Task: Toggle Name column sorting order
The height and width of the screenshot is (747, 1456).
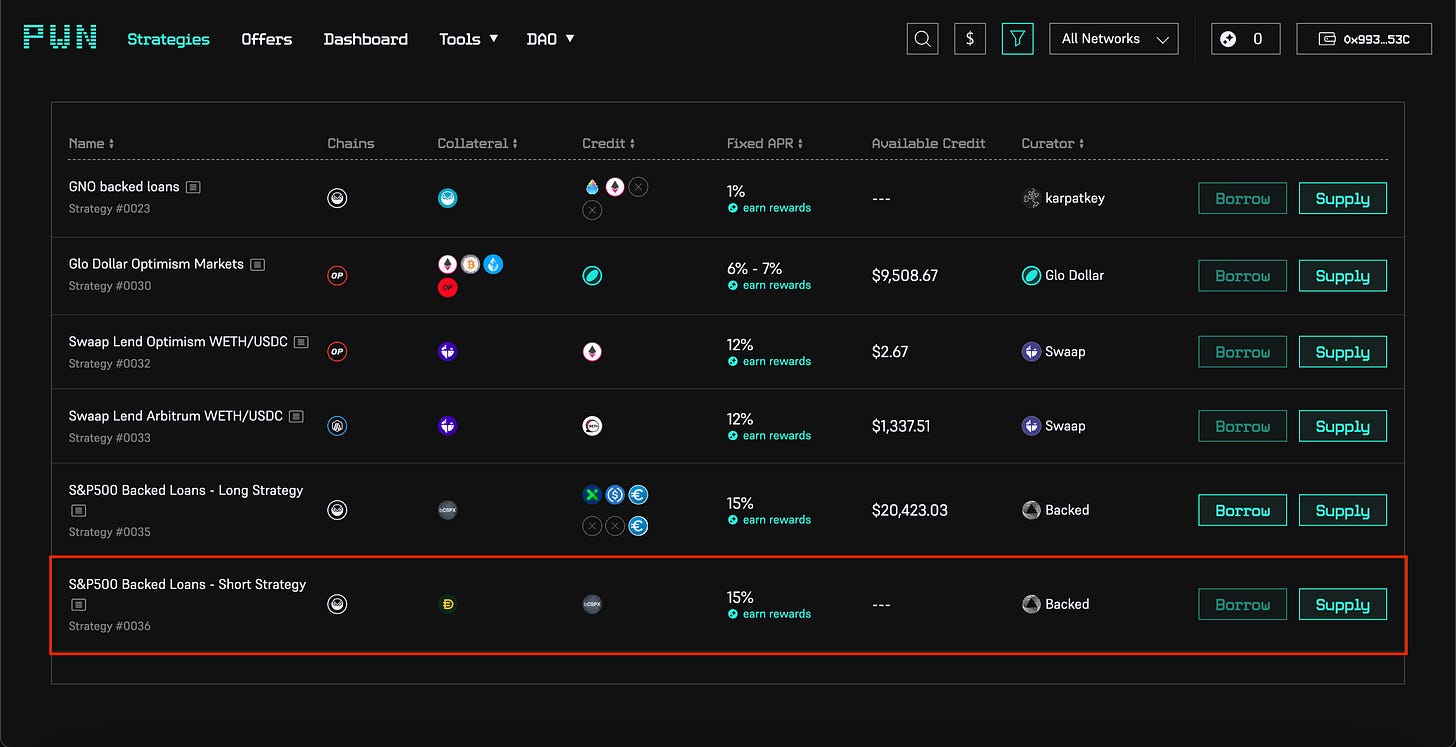Action: point(91,143)
